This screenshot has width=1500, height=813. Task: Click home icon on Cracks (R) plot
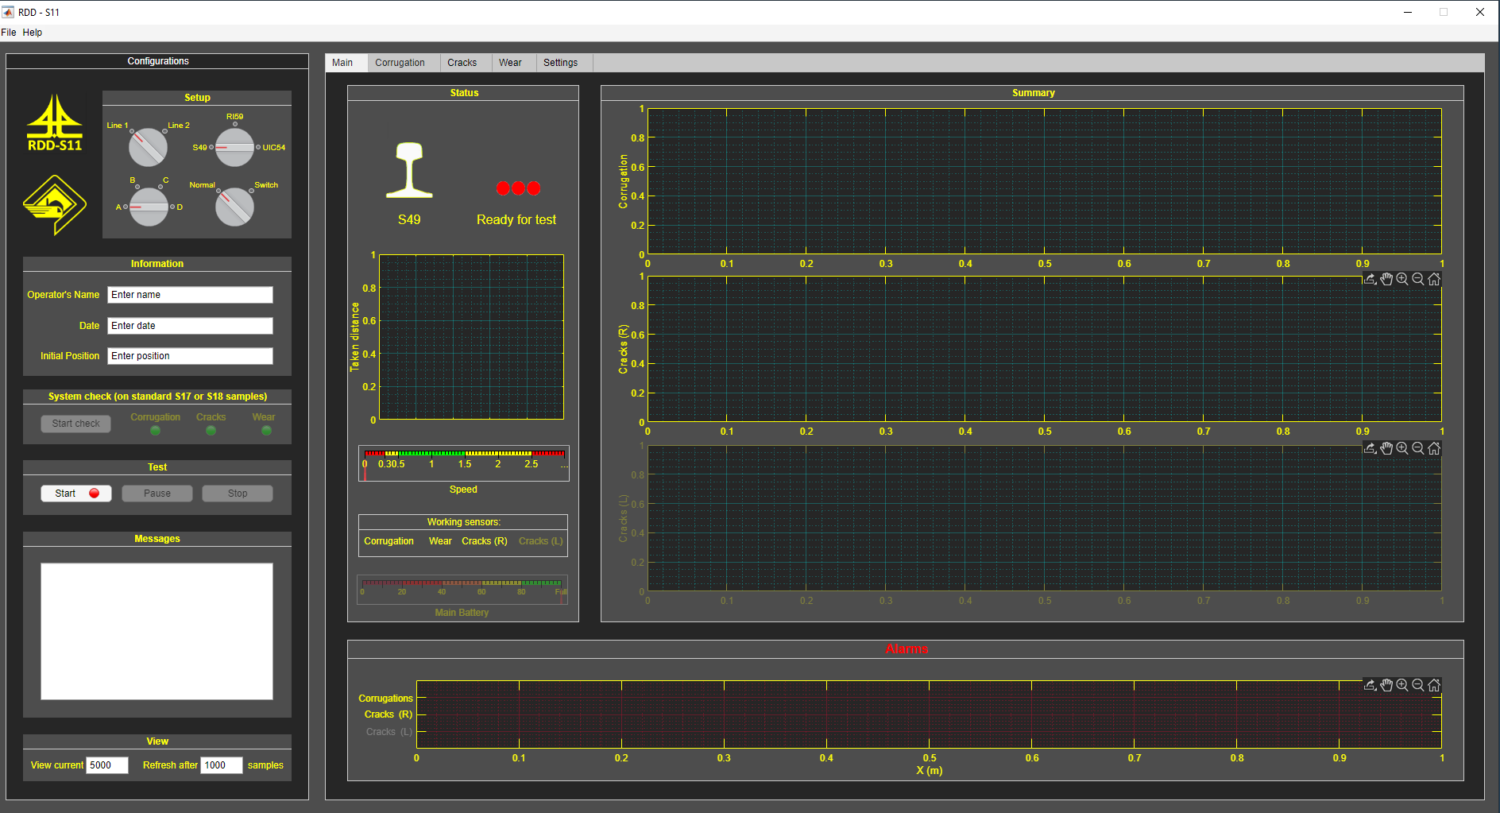[1434, 279]
